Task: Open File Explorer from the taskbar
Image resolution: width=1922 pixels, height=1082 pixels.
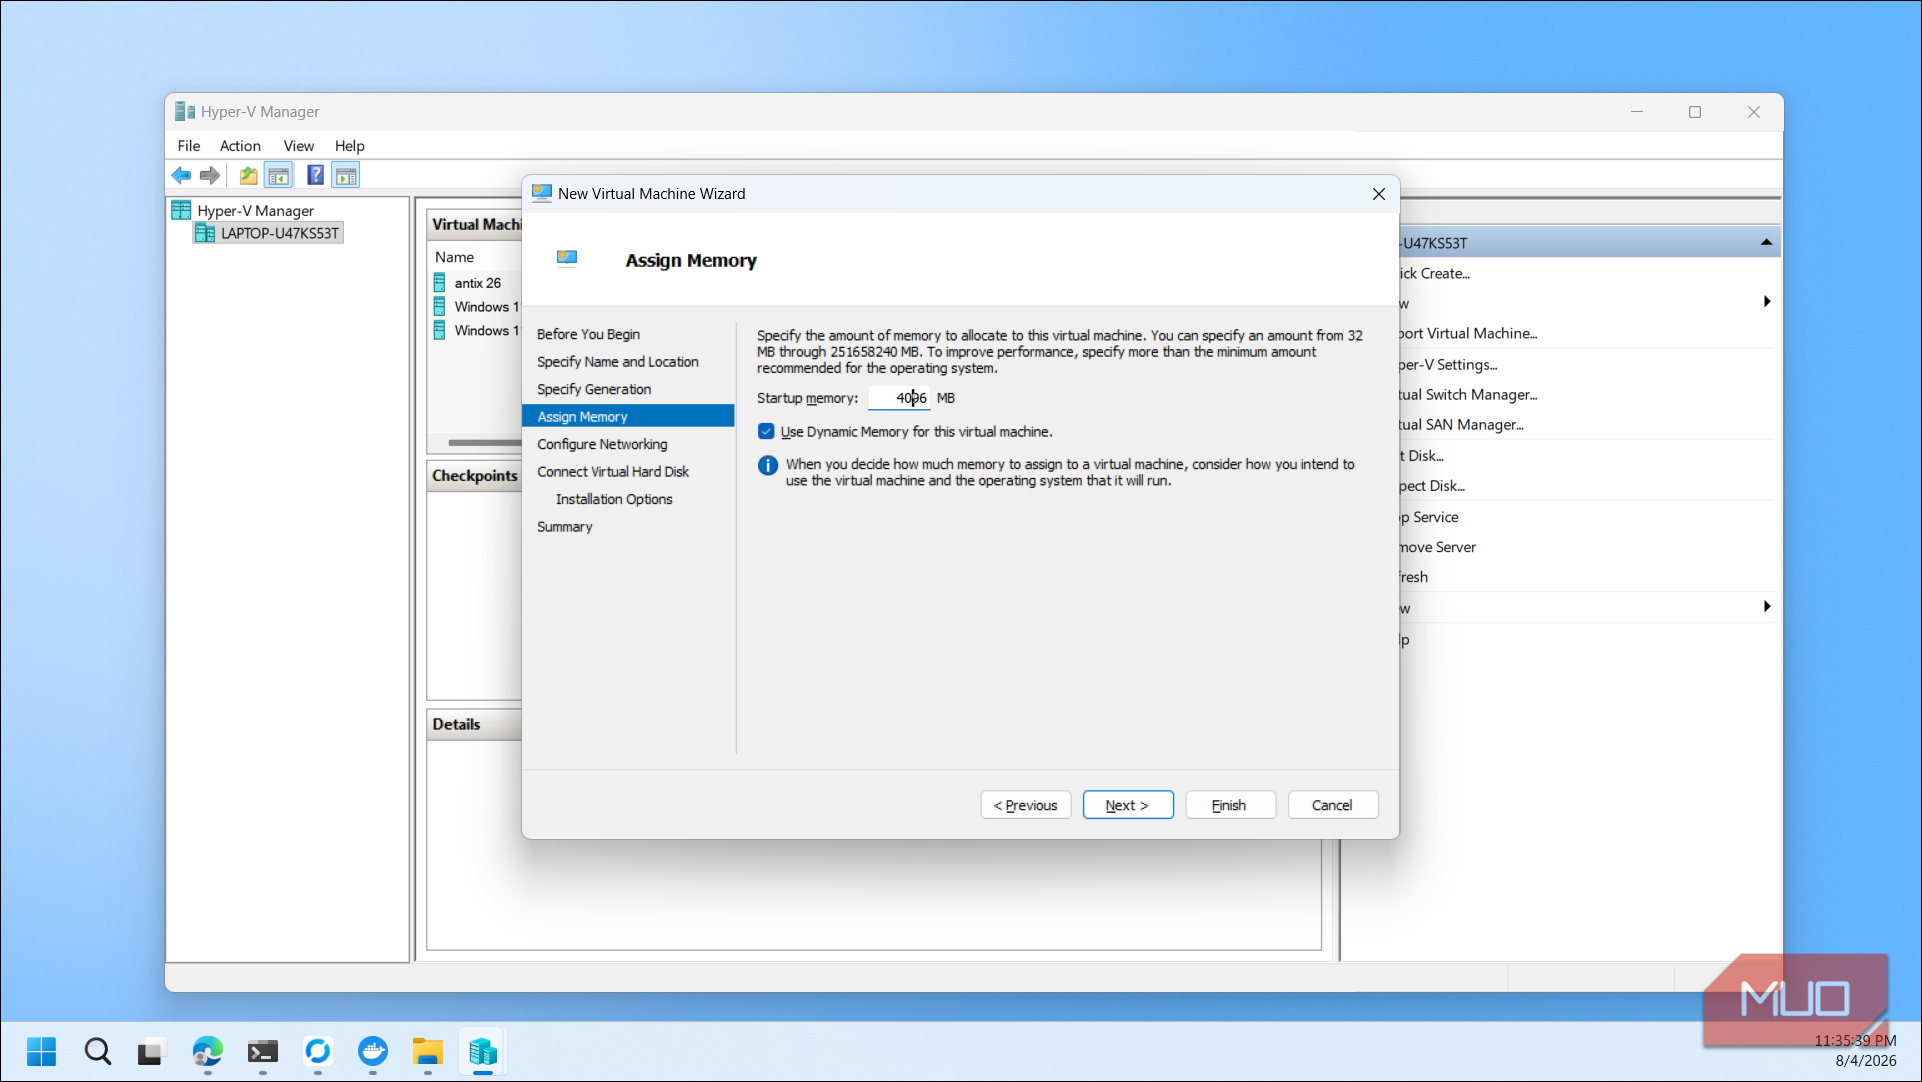Action: [427, 1051]
